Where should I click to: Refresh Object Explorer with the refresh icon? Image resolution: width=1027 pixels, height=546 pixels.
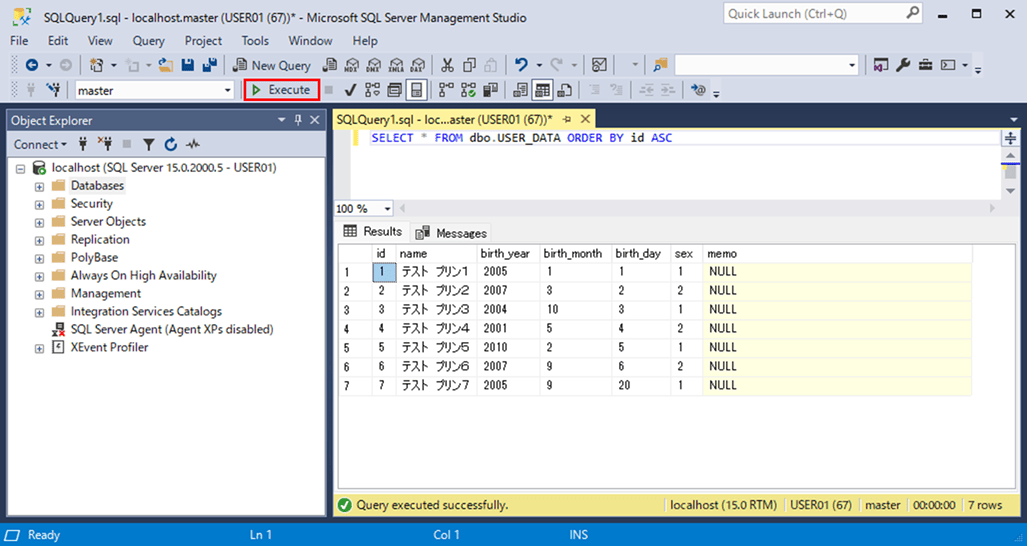tap(171, 145)
